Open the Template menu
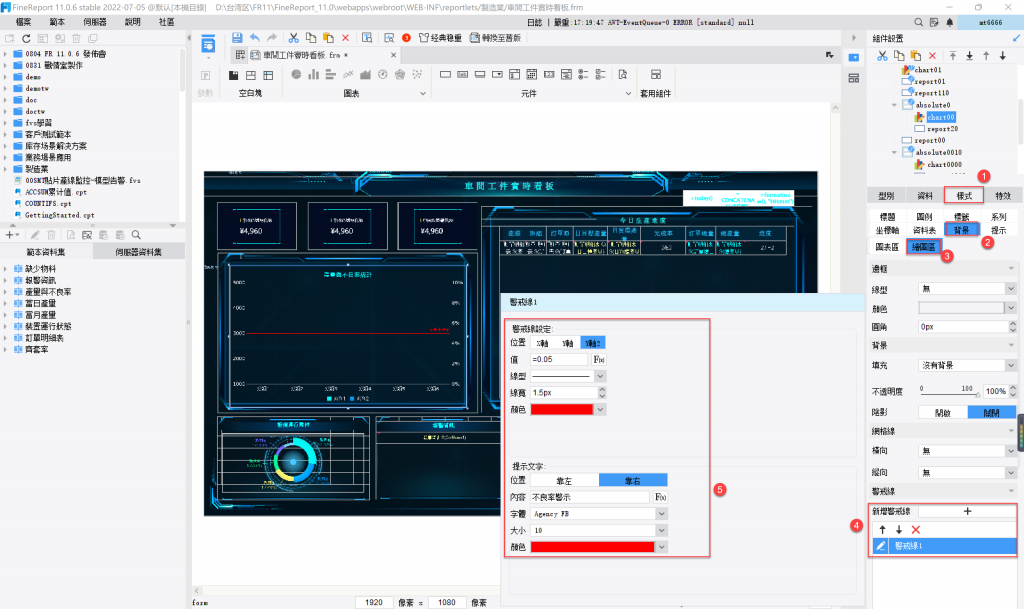Image resolution: width=1024 pixels, height=609 pixels. tap(57, 22)
